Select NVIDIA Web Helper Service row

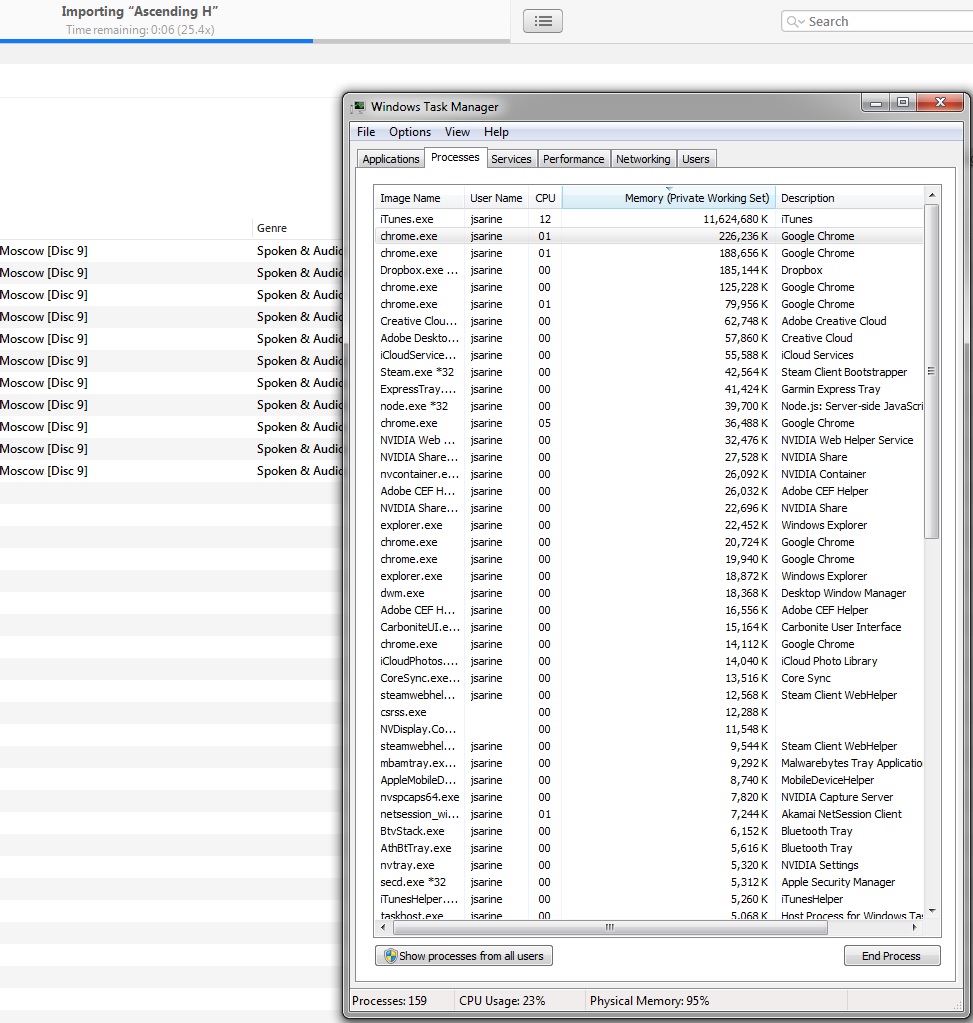point(649,440)
